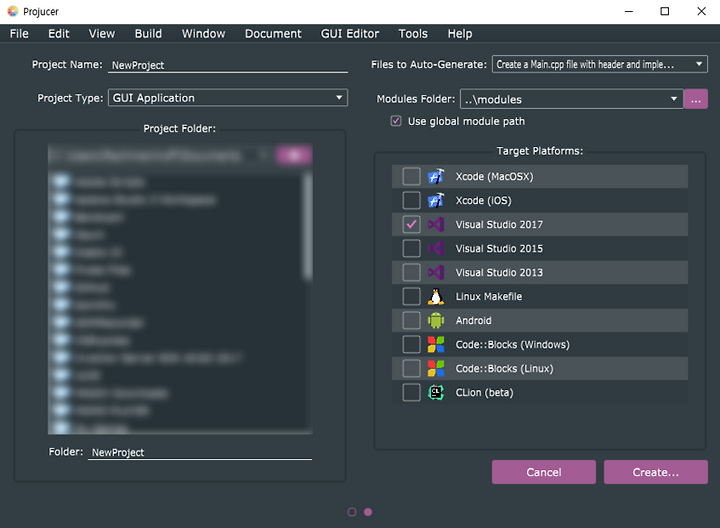Click the Code::Blocks (Windows) icon

[436, 344]
